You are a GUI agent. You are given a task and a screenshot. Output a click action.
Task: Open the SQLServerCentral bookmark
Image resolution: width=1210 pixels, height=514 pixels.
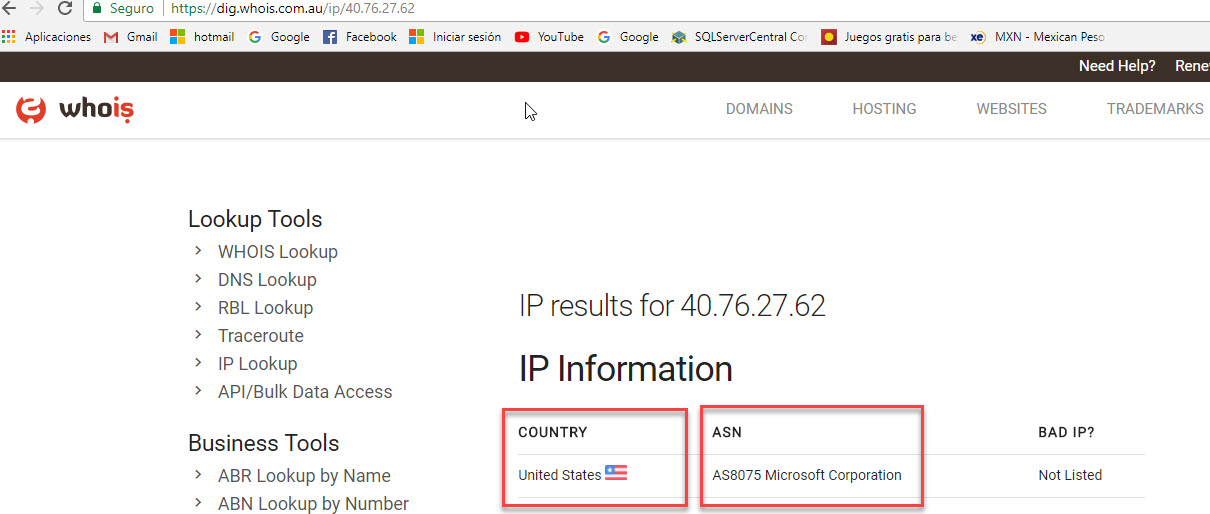click(x=740, y=37)
